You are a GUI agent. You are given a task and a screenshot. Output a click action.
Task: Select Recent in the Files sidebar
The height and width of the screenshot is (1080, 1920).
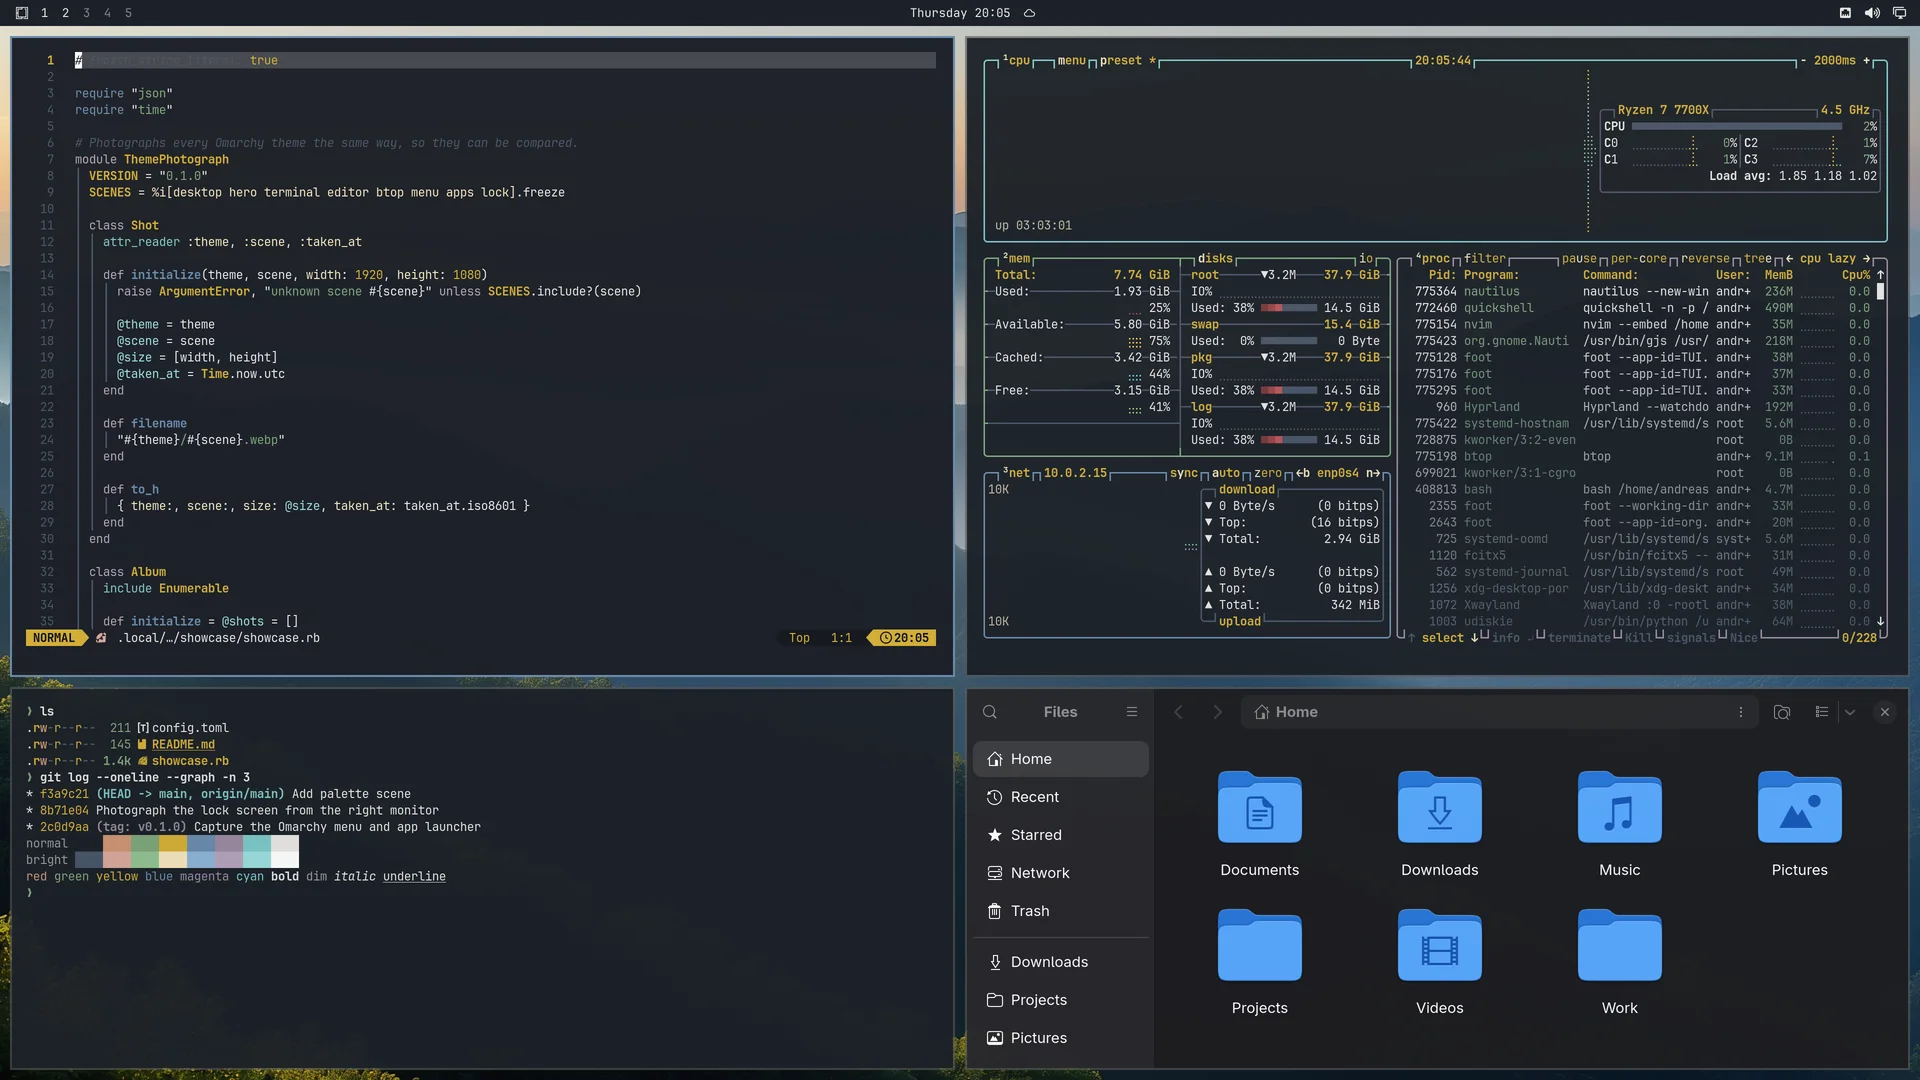coord(1061,797)
